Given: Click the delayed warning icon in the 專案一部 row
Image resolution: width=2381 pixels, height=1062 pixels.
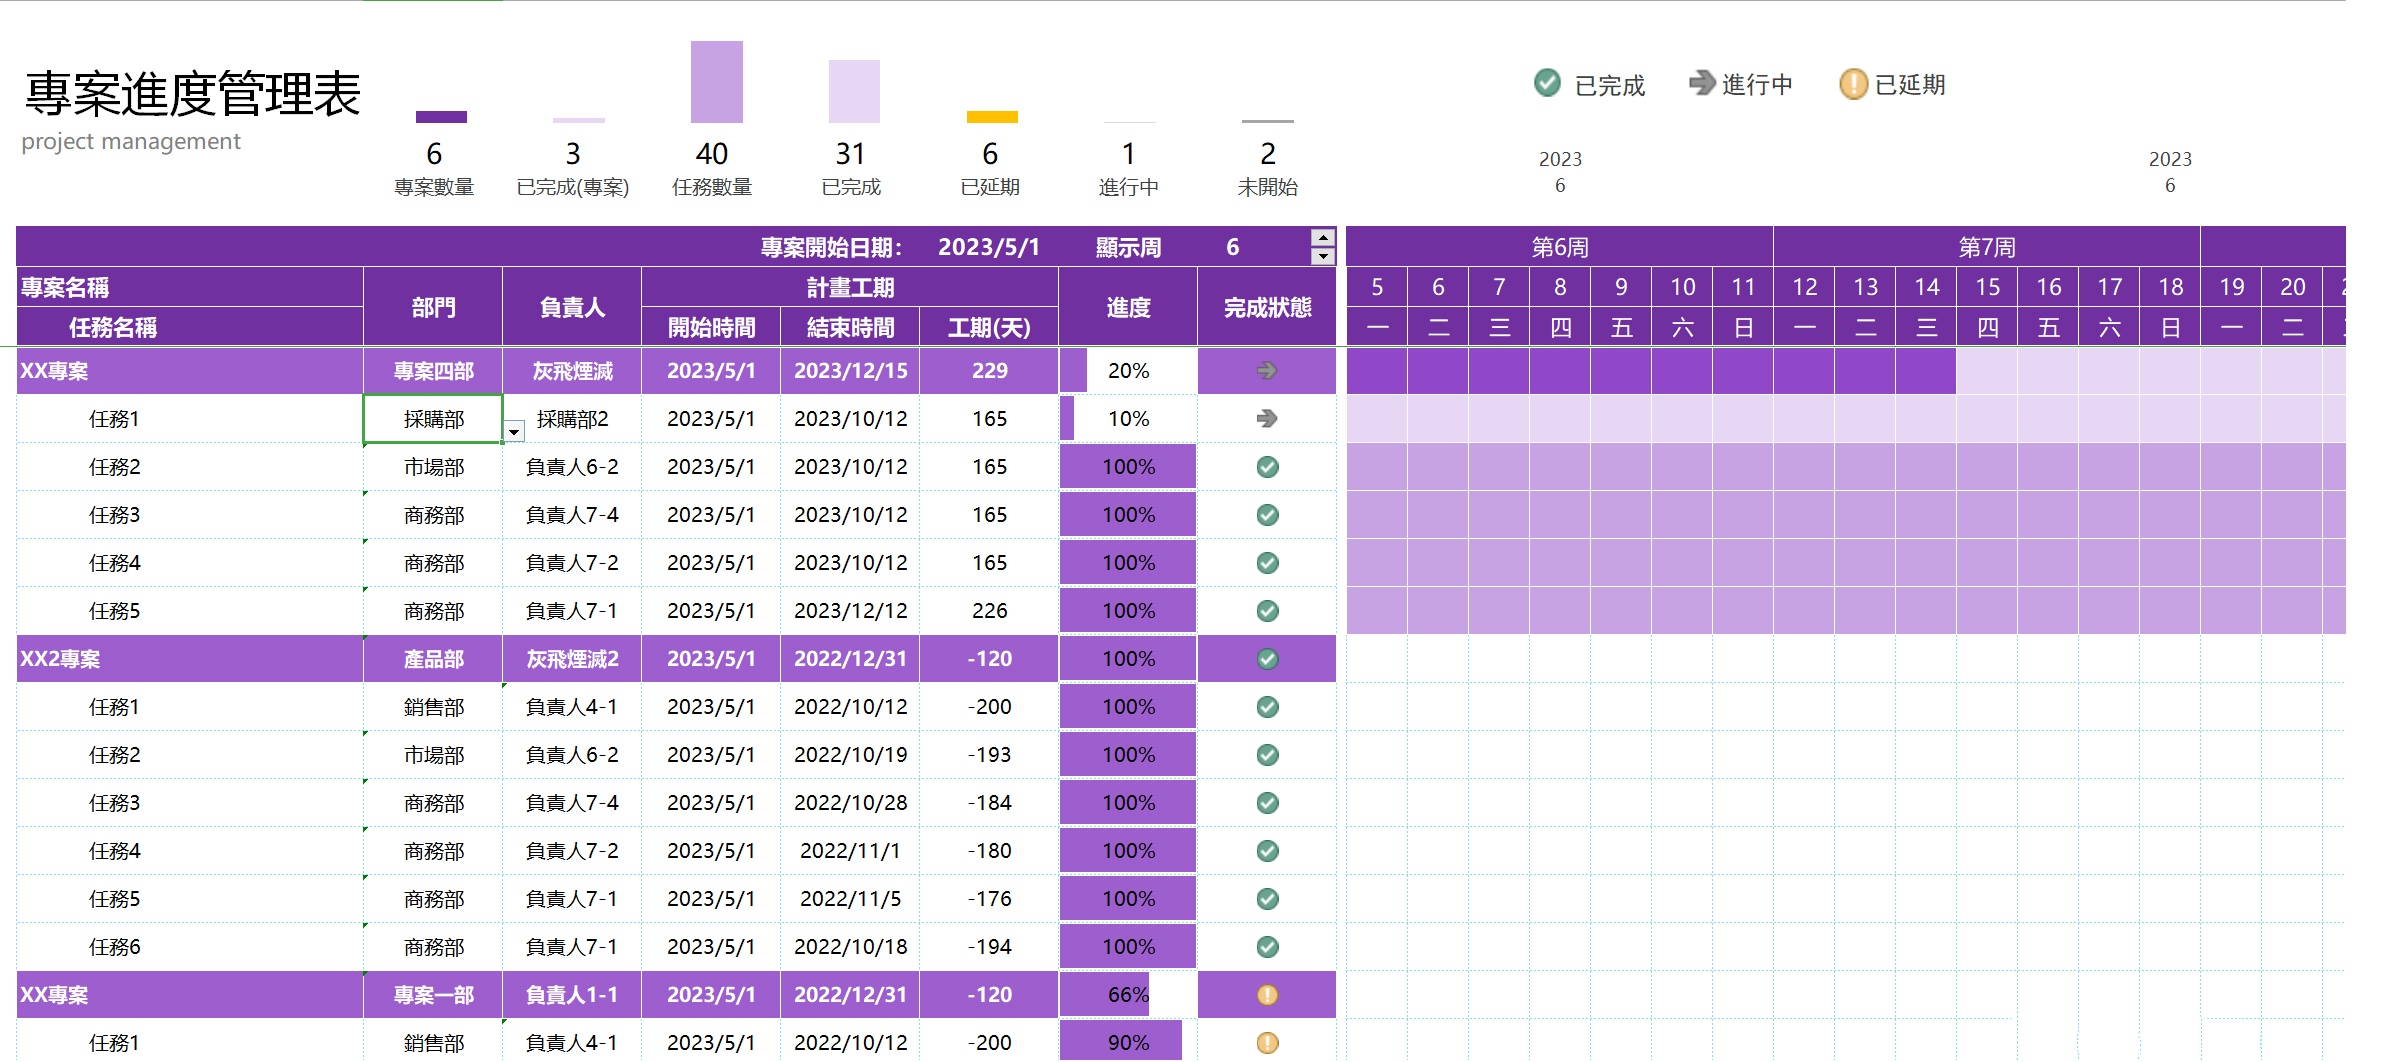Looking at the screenshot, I should (1267, 995).
